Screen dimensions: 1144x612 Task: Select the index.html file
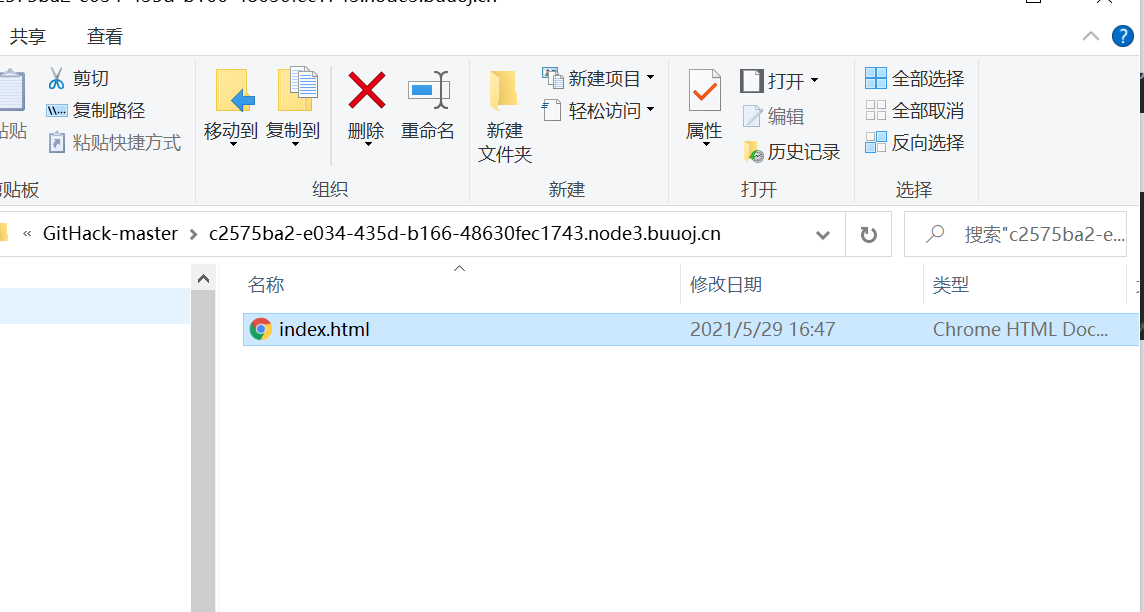coord(690,329)
